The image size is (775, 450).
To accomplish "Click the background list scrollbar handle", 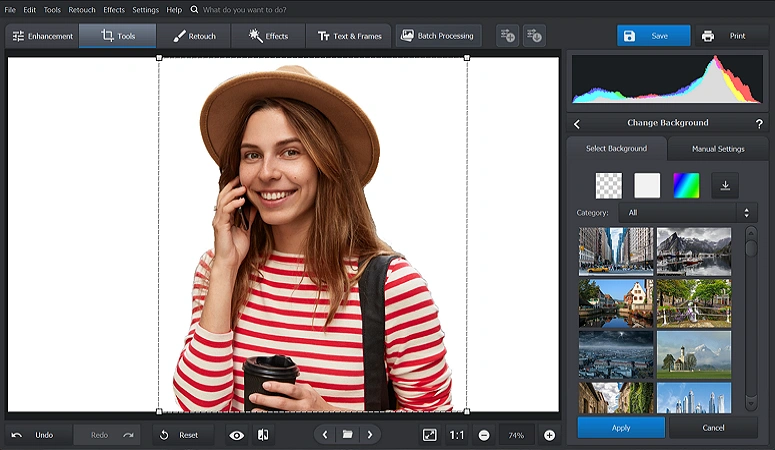I will tap(751, 248).
